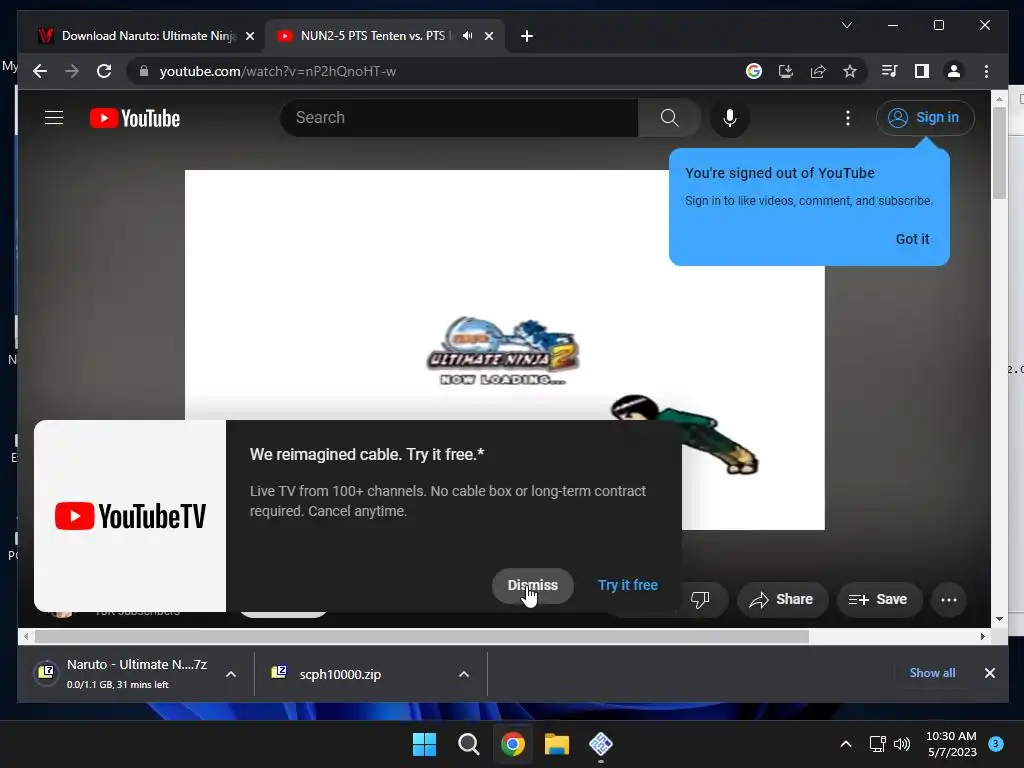The image size is (1024, 768).
Task: Dismiss the signed-out tip with Got it
Action: pyautogui.click(x=912, y=239)
